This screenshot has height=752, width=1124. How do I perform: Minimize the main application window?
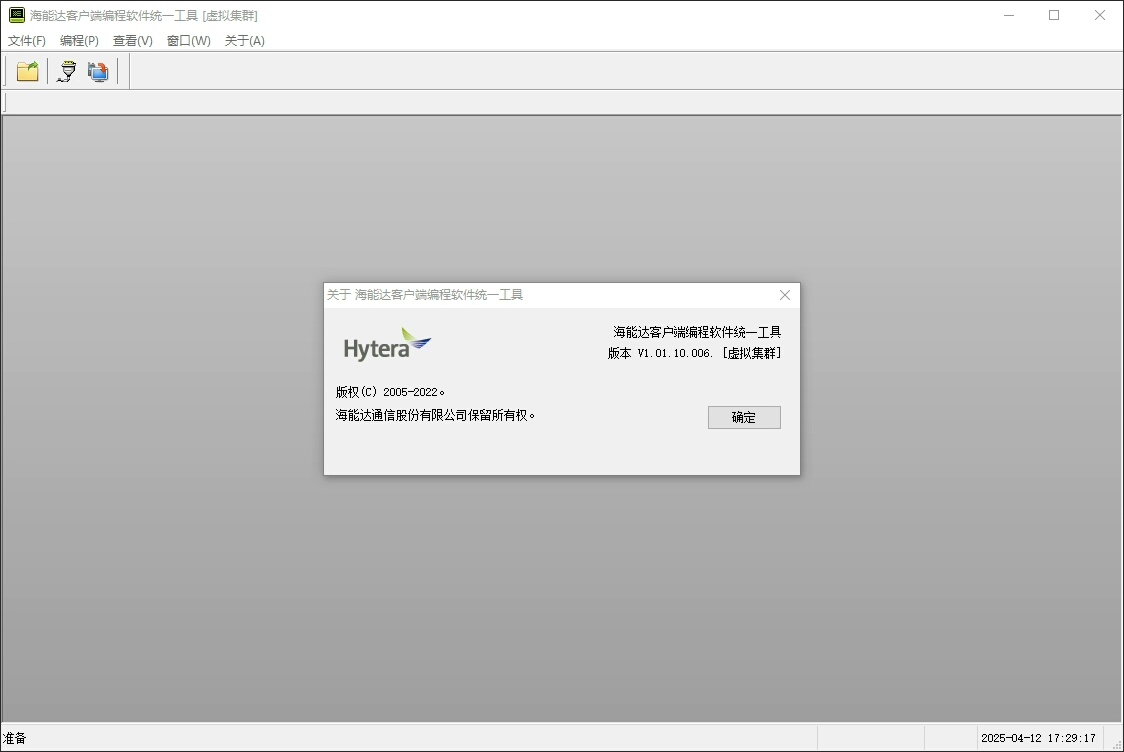click(1009, 15)
